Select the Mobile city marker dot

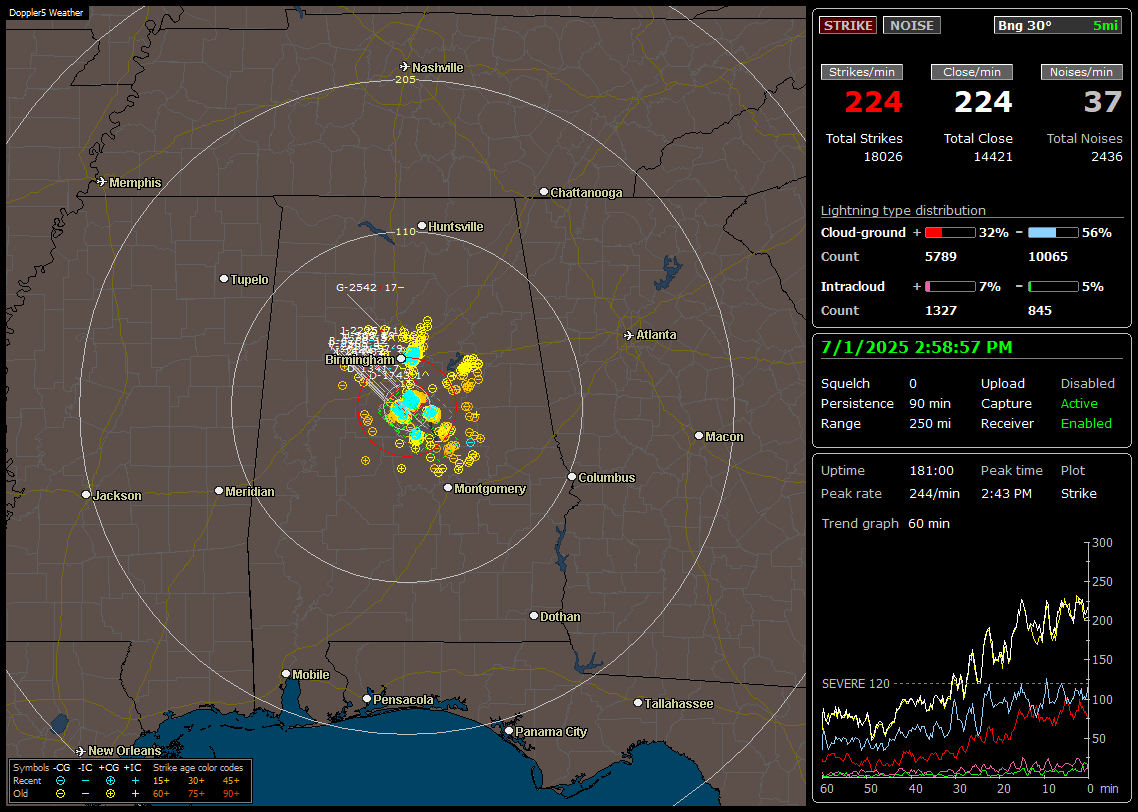tap(286, 674)
